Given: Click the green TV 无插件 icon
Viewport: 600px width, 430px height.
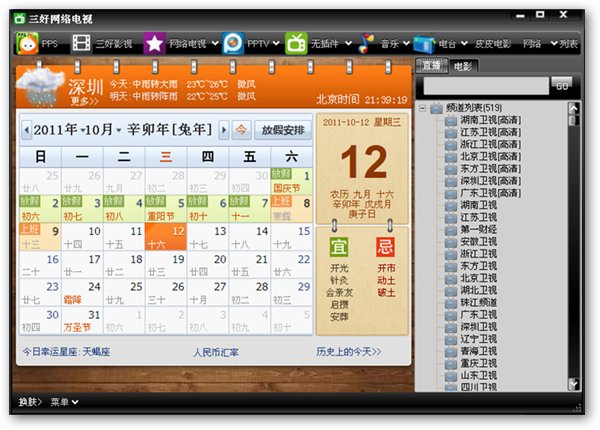Looking at the screenshot, I should (296, 43).
